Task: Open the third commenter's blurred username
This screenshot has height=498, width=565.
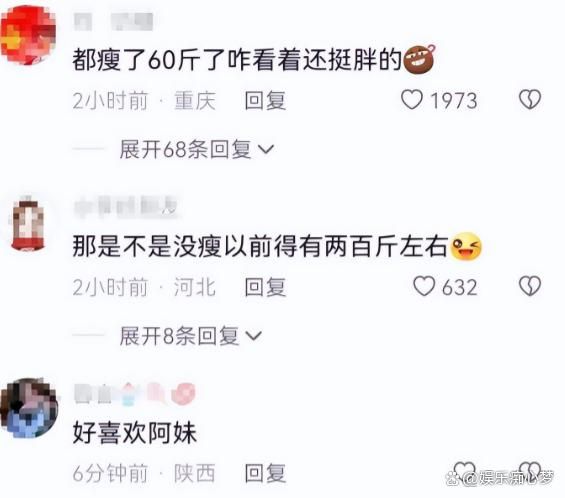Action: point(135,393)
